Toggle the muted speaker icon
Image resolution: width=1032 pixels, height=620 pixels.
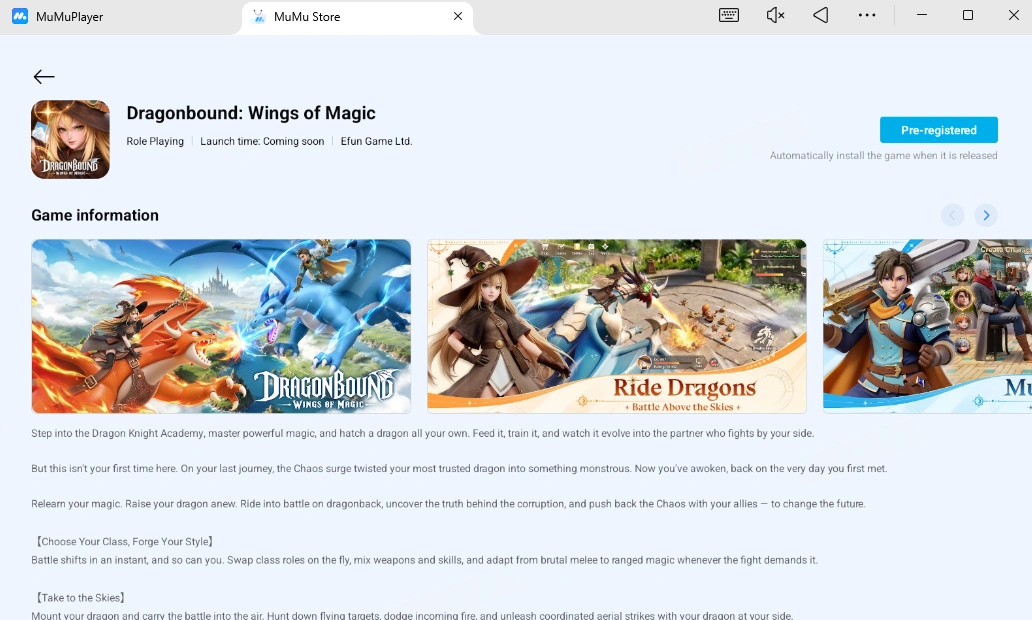pos(775,15)
